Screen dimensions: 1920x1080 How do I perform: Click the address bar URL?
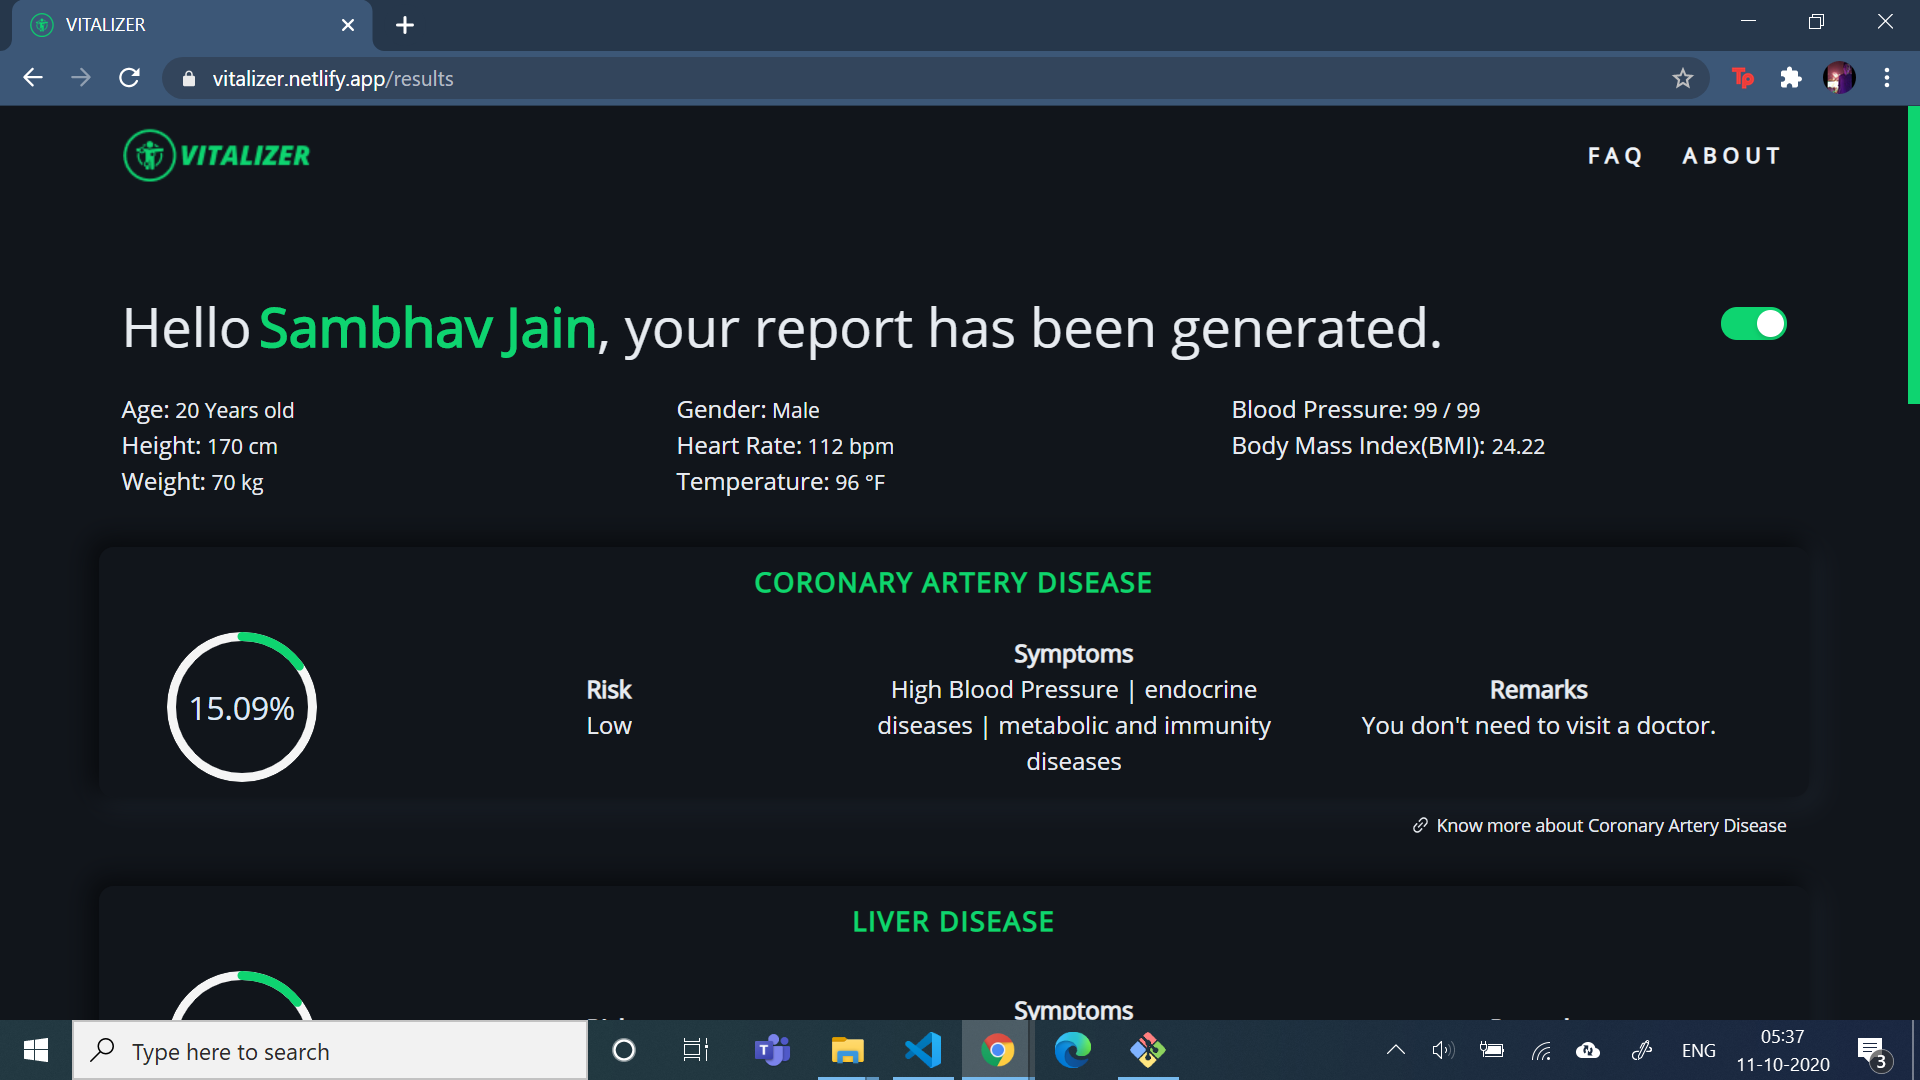click(332, 78)
